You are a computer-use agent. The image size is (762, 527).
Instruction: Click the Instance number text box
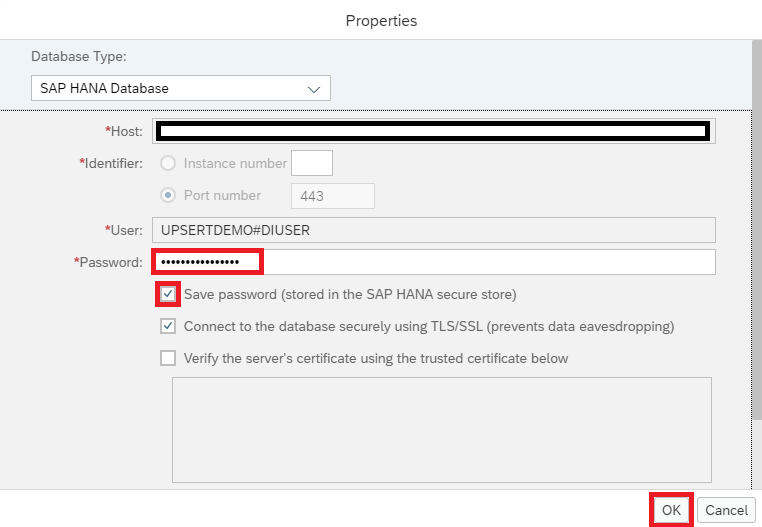[312, 163]
